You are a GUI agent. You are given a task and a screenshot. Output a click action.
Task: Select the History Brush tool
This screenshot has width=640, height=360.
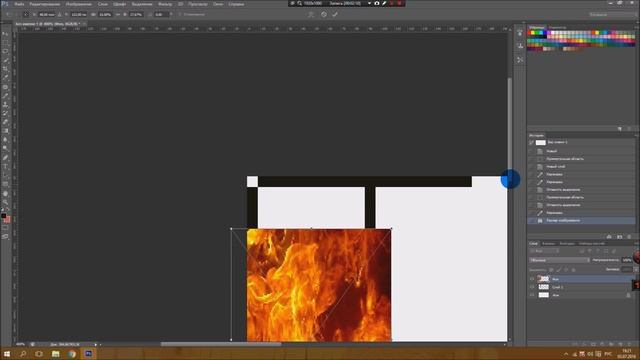coord(5,113)
